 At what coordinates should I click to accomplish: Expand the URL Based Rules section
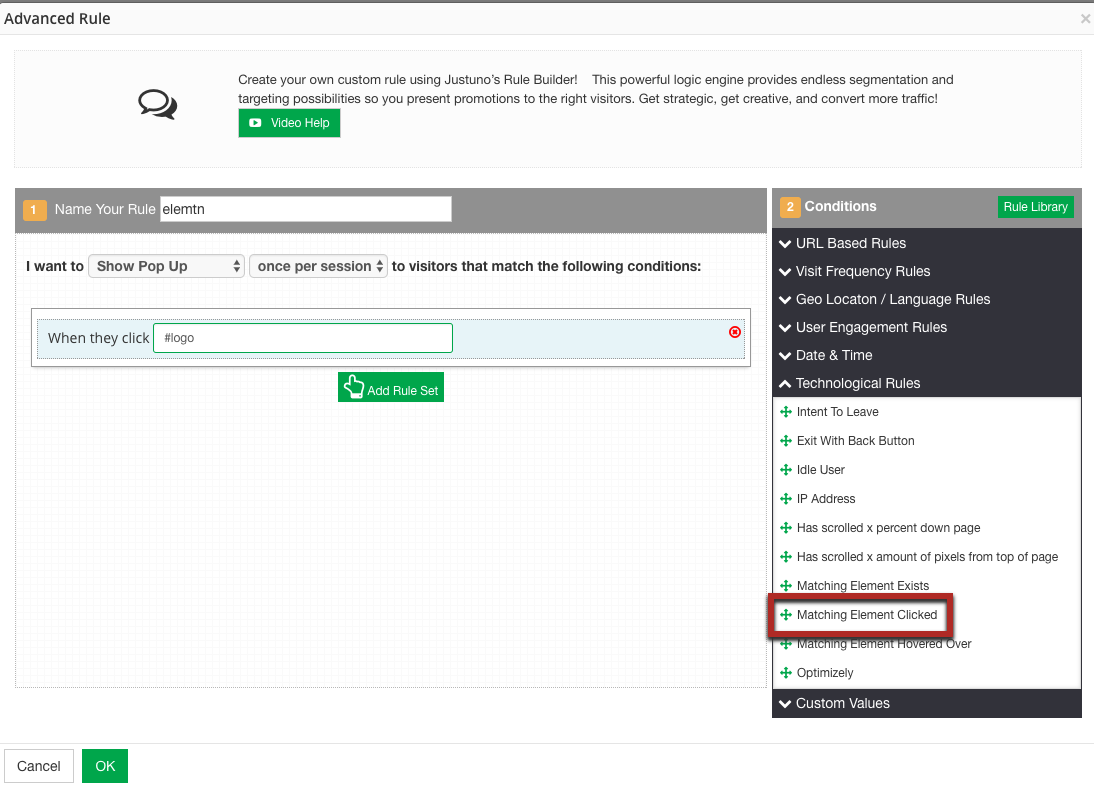850,243
